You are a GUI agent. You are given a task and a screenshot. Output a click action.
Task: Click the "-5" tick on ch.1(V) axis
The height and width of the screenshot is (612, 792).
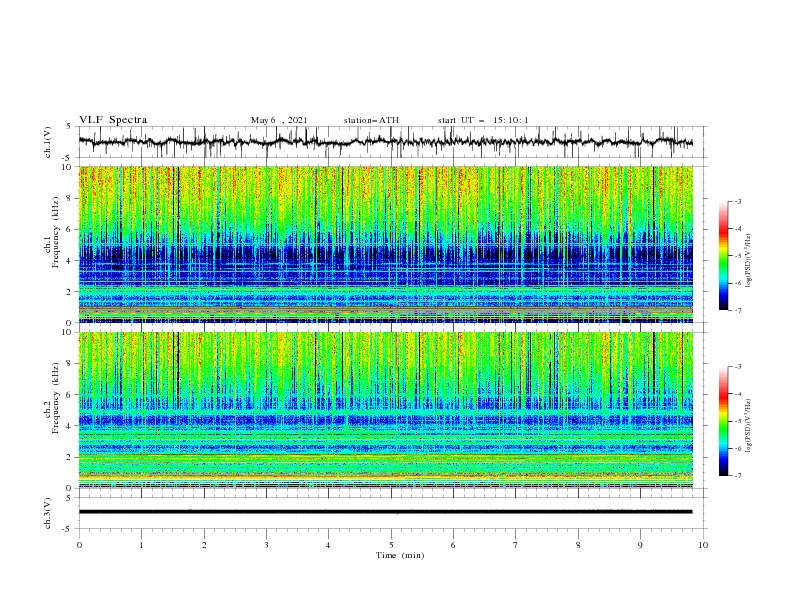pos(68,158)
